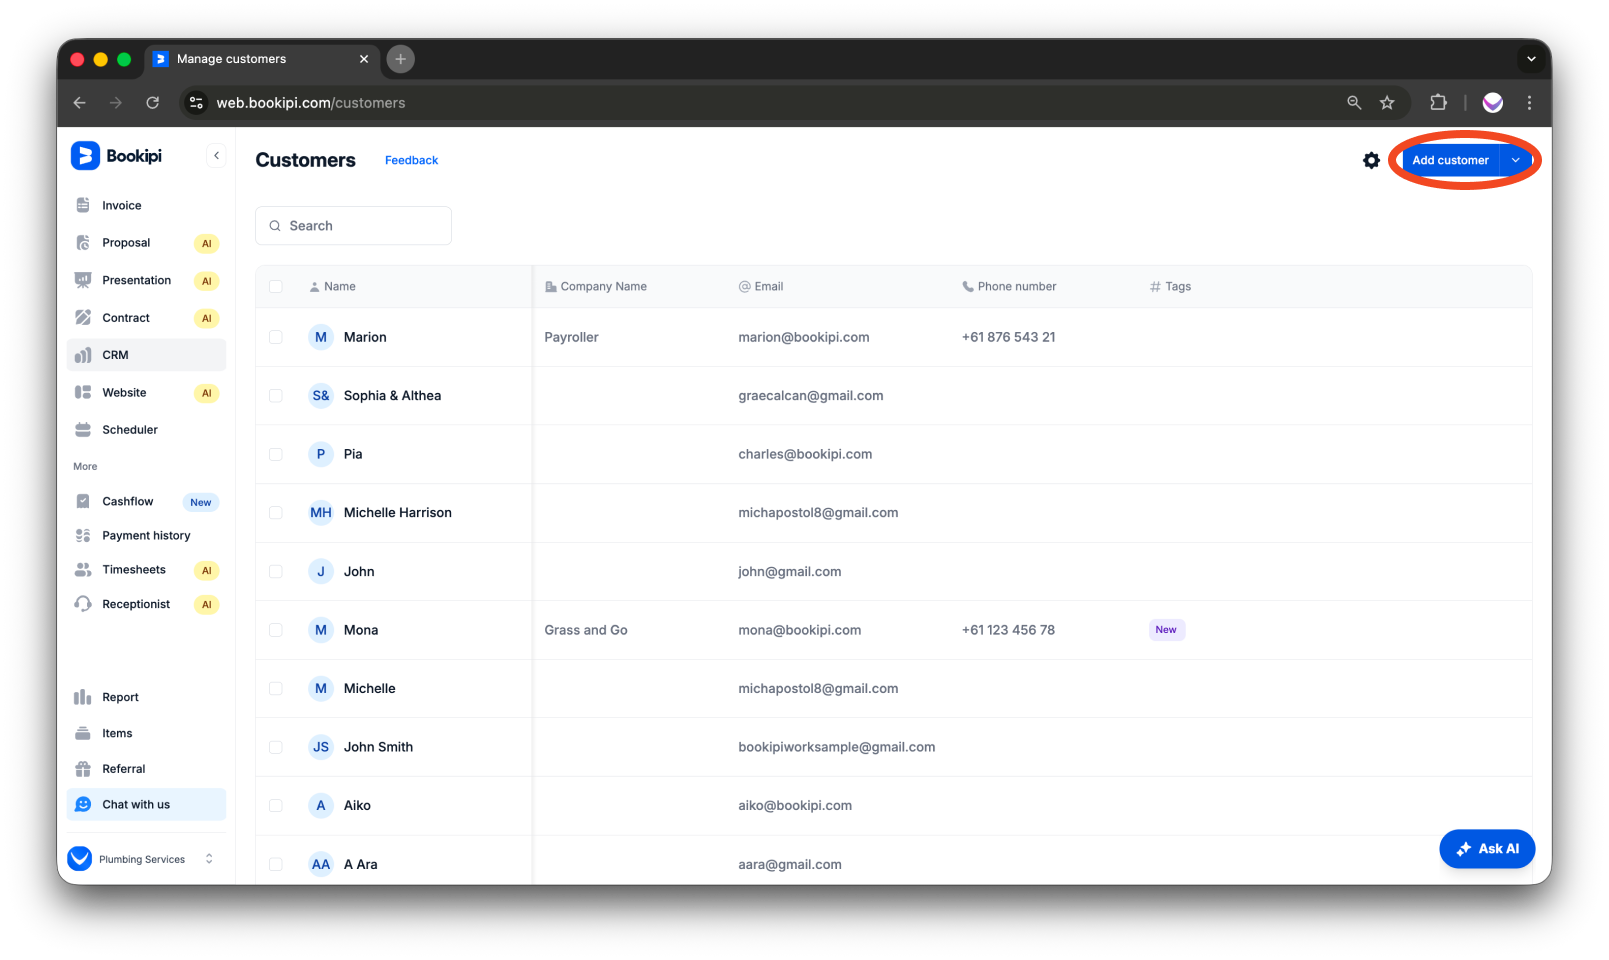The image size is (1609, 960).
Task: Open customer list settings gear
Action: [x=1370, y=160]
